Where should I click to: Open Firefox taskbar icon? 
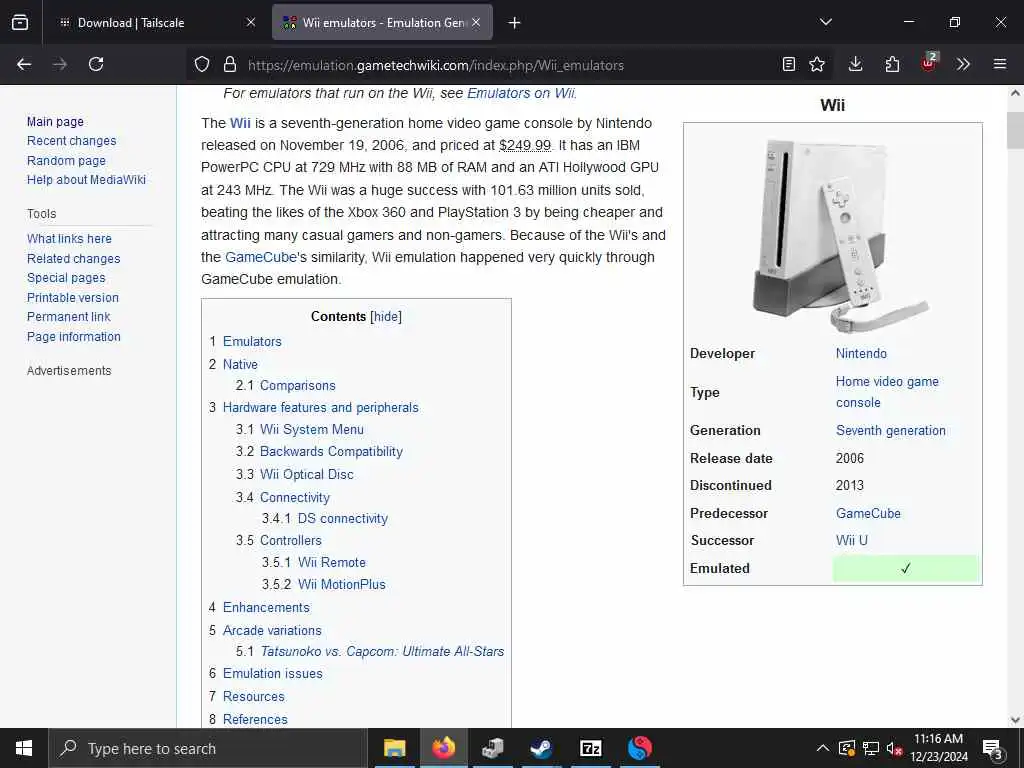tap(443, 748)
